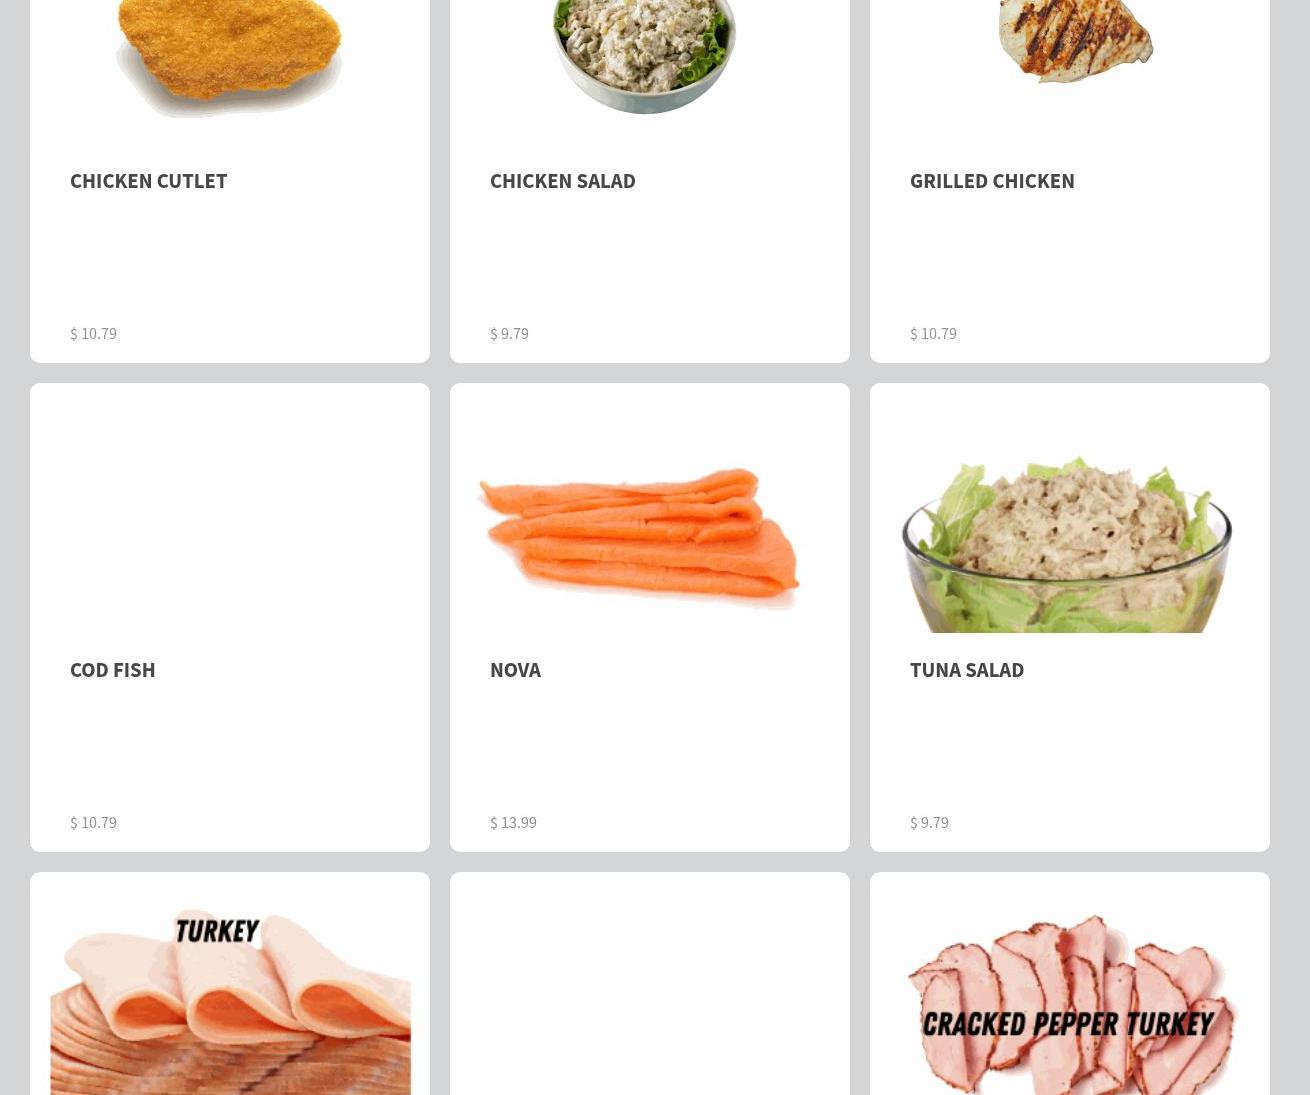Click the $13.99 Nova price
The height and width of the screenshot is (1095, 1310).
[513, 822]
